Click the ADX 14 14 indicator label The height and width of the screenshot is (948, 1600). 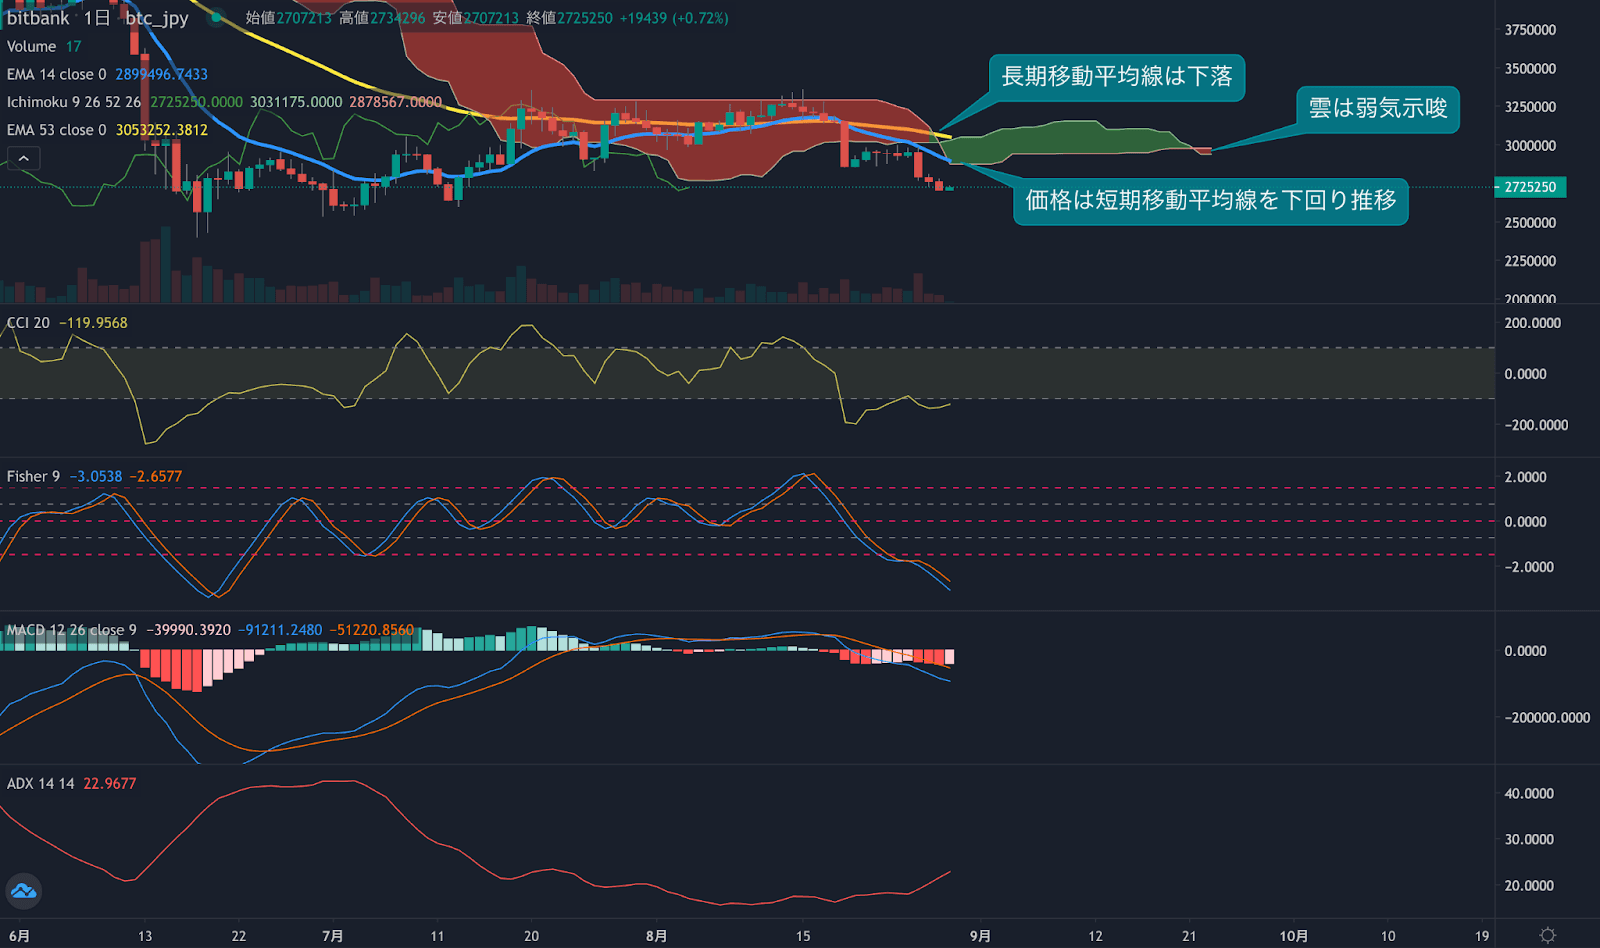click(x=40, y=784)
